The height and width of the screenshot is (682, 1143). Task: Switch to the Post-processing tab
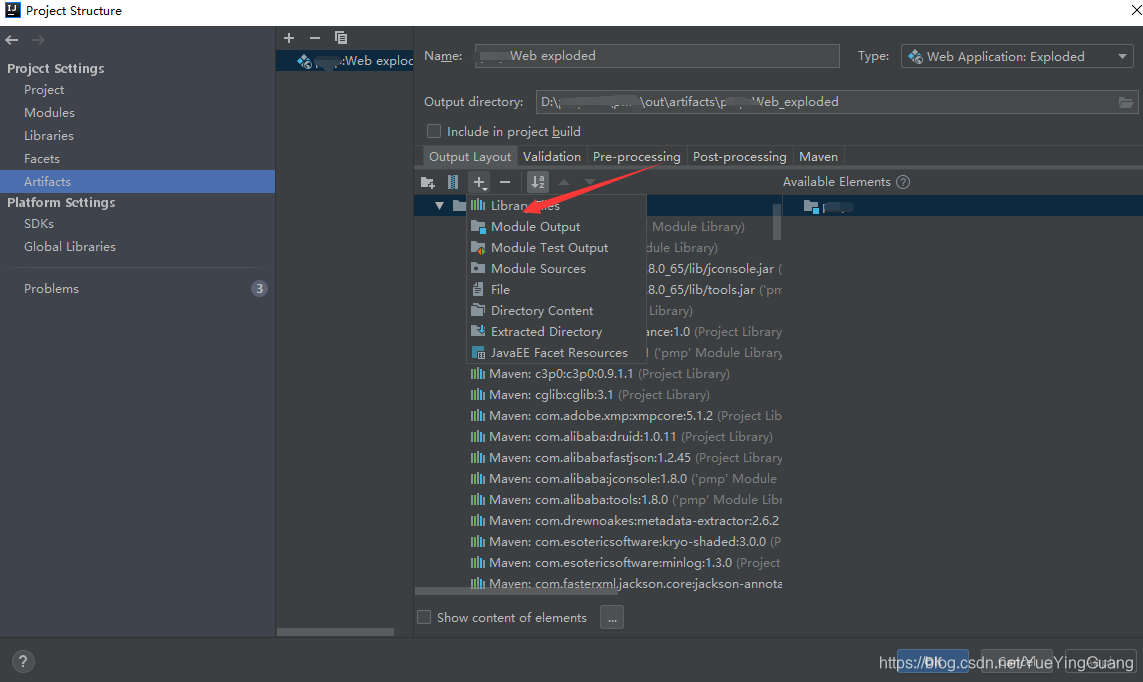(739, 157)
